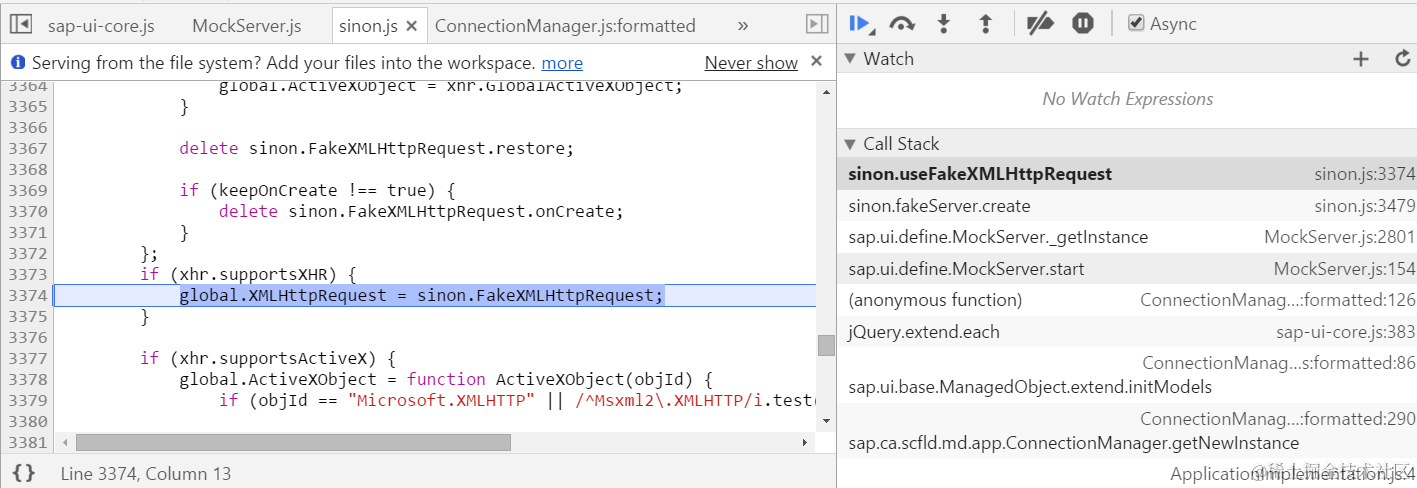Click the MockServer.js:154 location link

click(x=1345, y=269)
